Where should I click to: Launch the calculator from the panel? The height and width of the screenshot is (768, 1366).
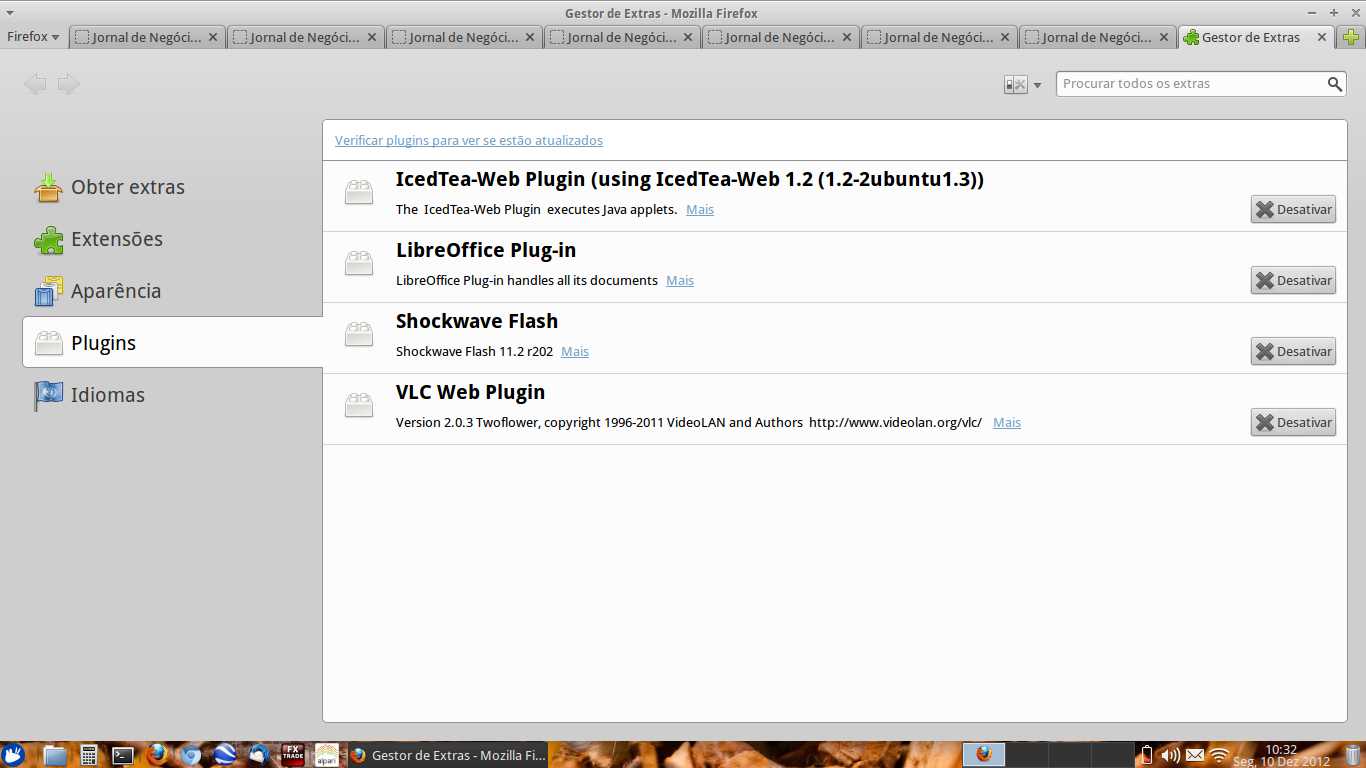pos(89,755)
